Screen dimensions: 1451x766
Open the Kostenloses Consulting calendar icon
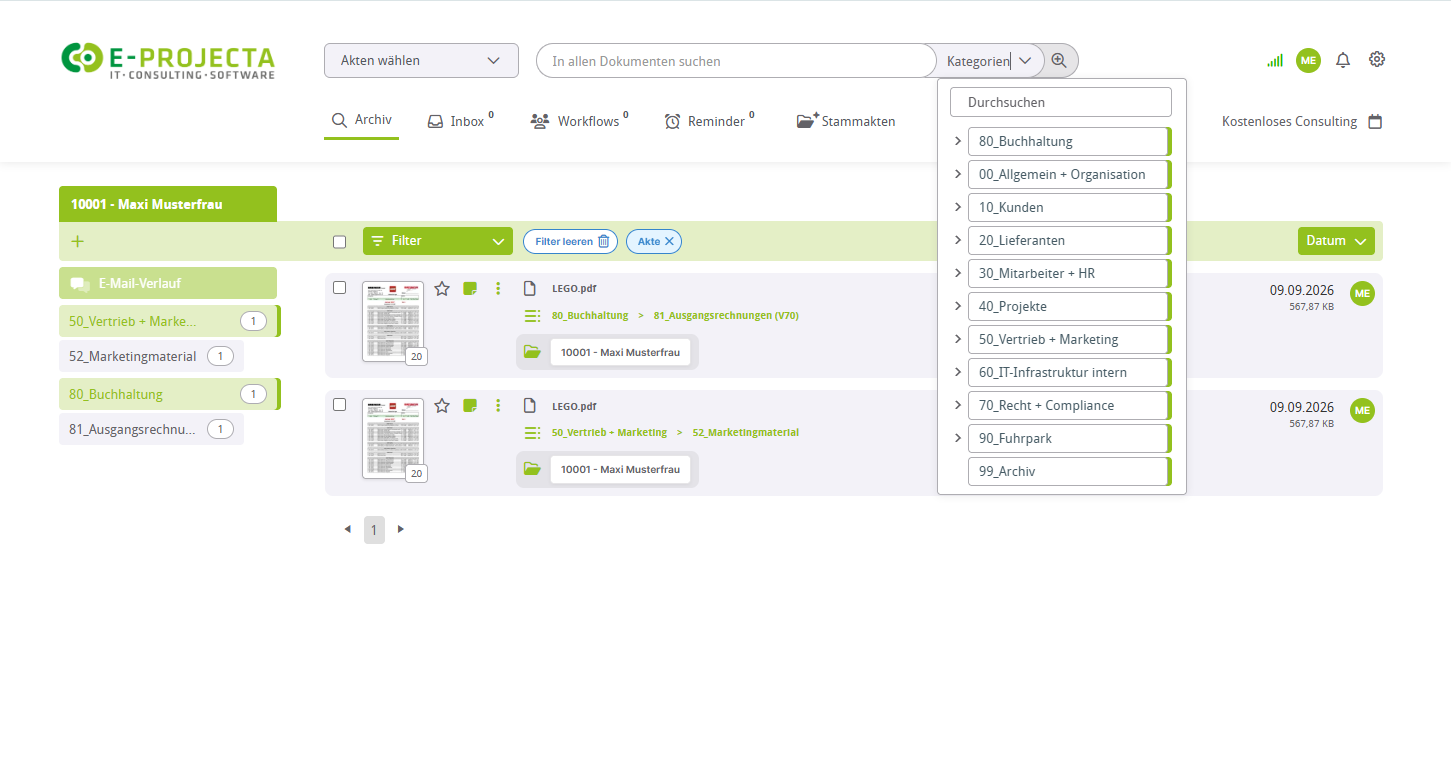click(x=1375, y=121)
